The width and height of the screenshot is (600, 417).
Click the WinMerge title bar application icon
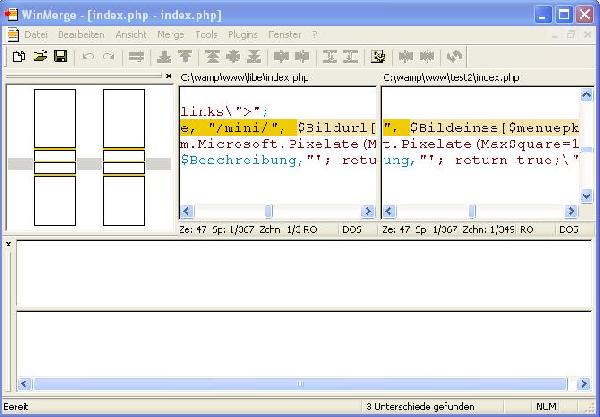(x=11, y=15)
